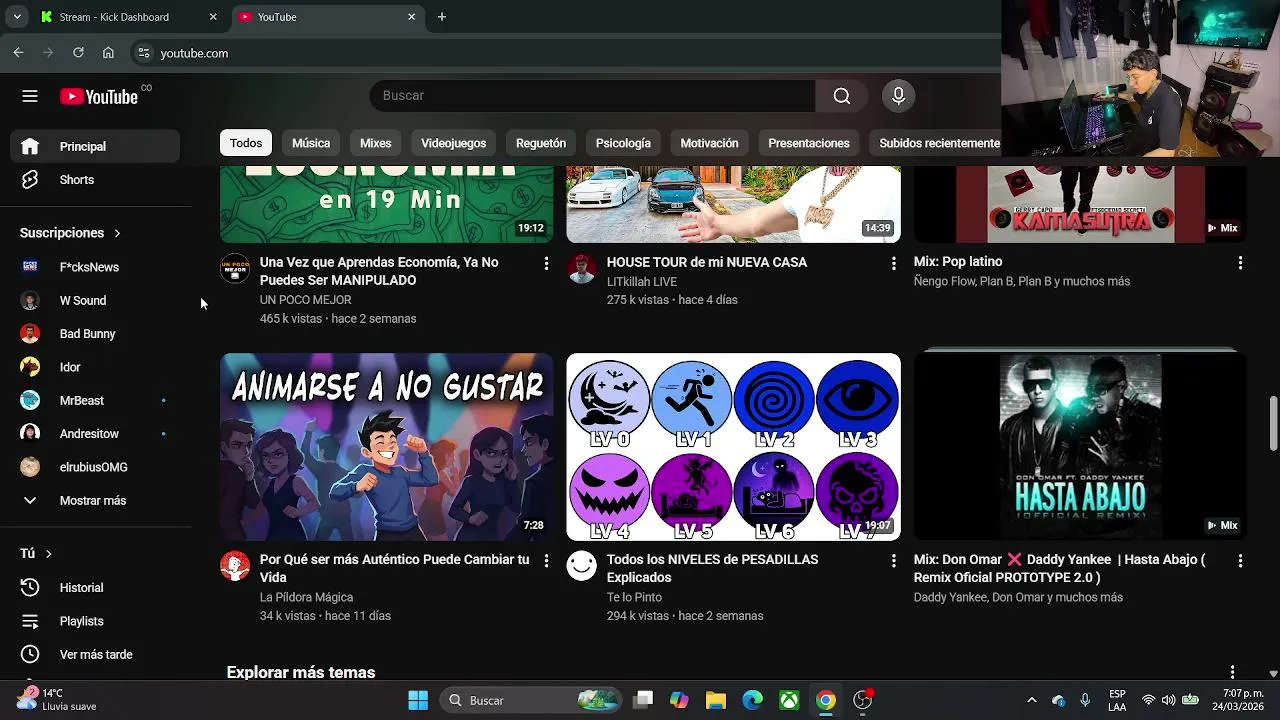1280x720 pixels.
Task: Open new browser tab
Action: pos(442,17)
